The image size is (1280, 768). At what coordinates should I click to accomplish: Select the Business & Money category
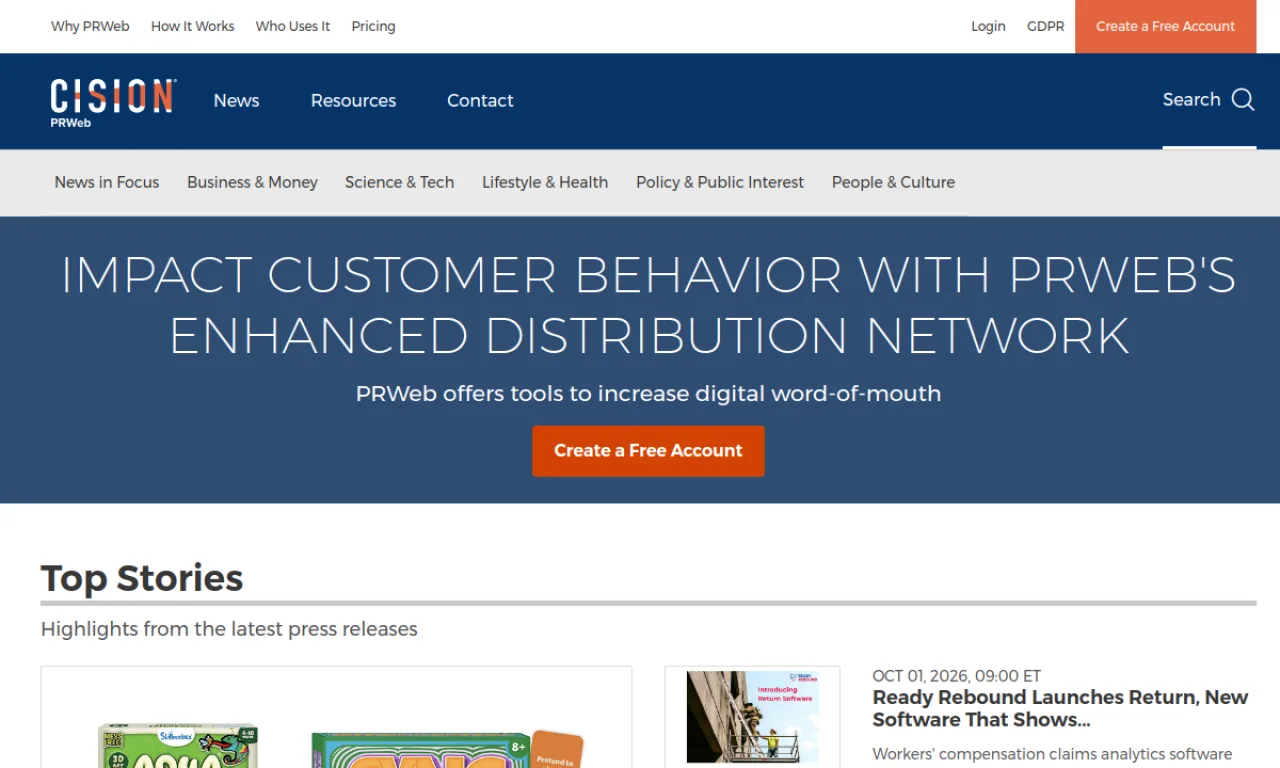(252, 182)
